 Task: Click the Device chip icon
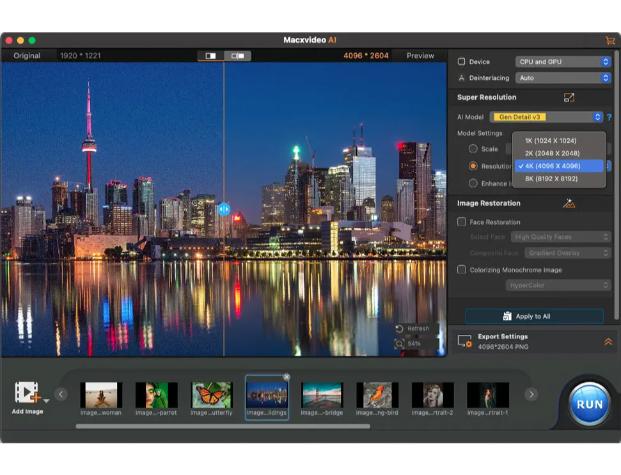pyautogui.click(x=461, y=61)
